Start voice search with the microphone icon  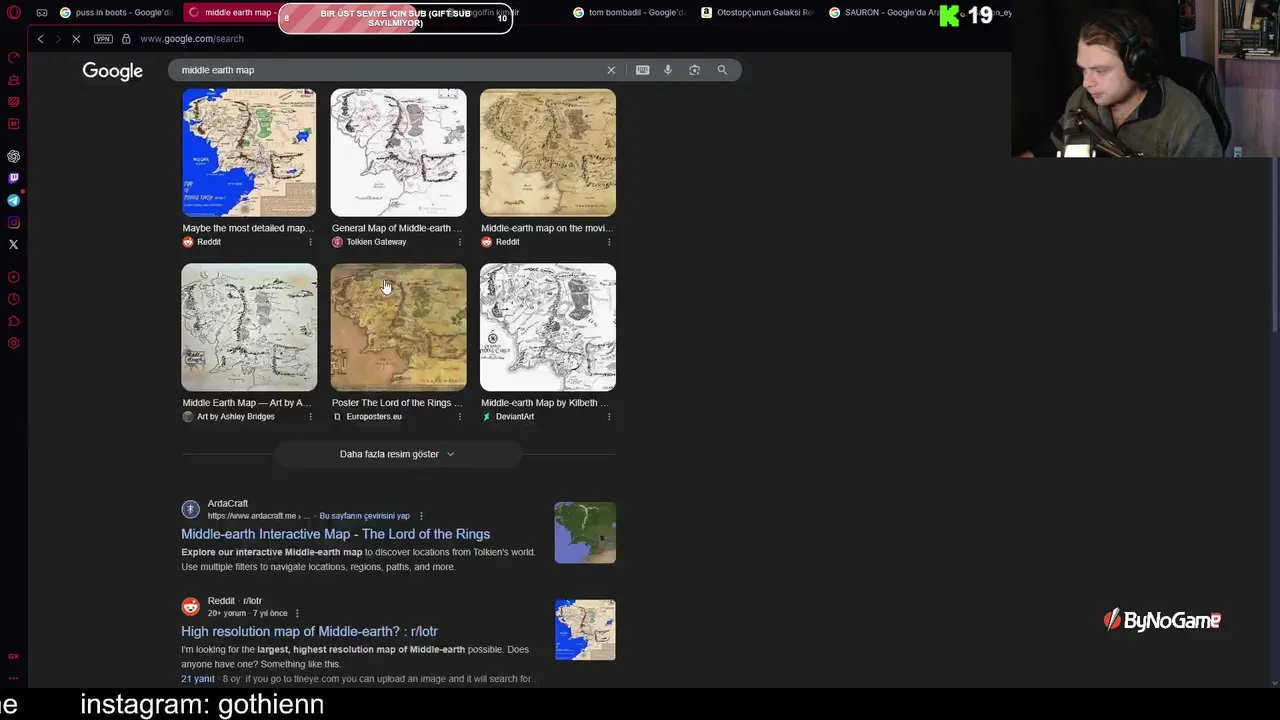tap(668, 70)
